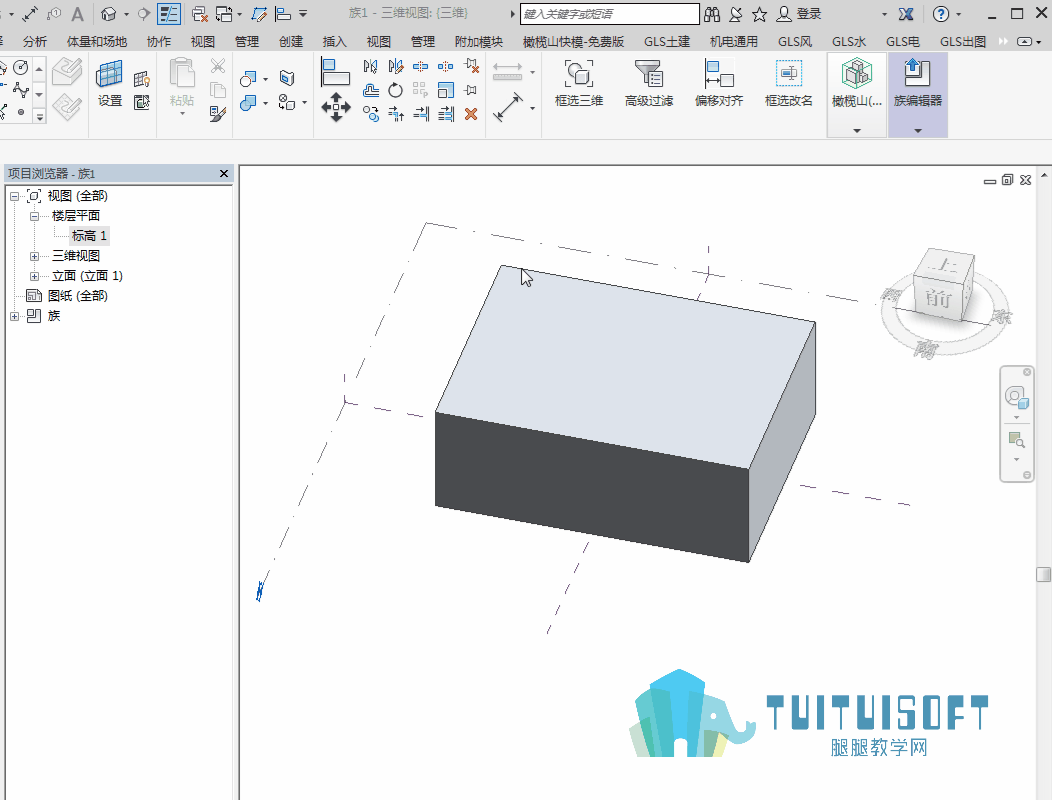Click the 框选三维 tool icon
1052x800 pixels.
coord(578,74)
